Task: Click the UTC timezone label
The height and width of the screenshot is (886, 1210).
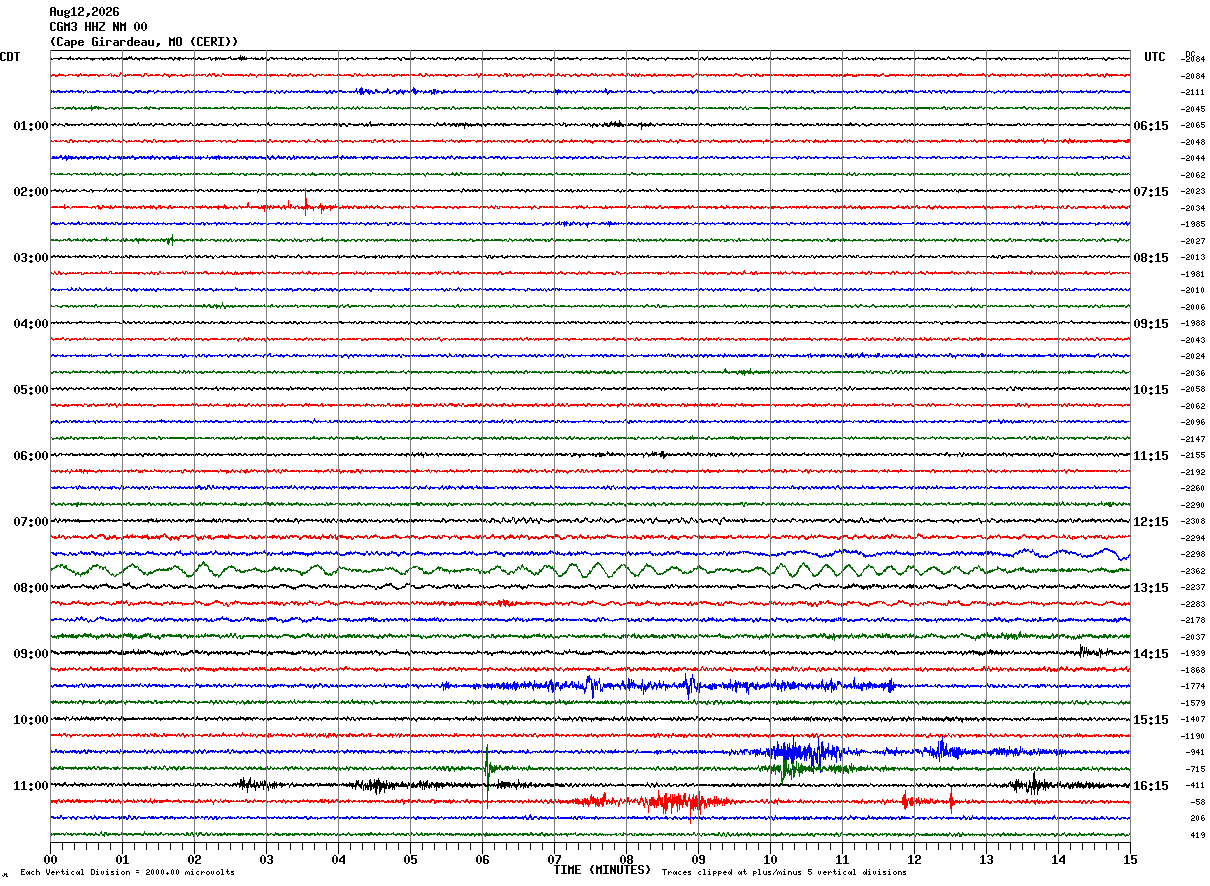Action: (1155, 57)
